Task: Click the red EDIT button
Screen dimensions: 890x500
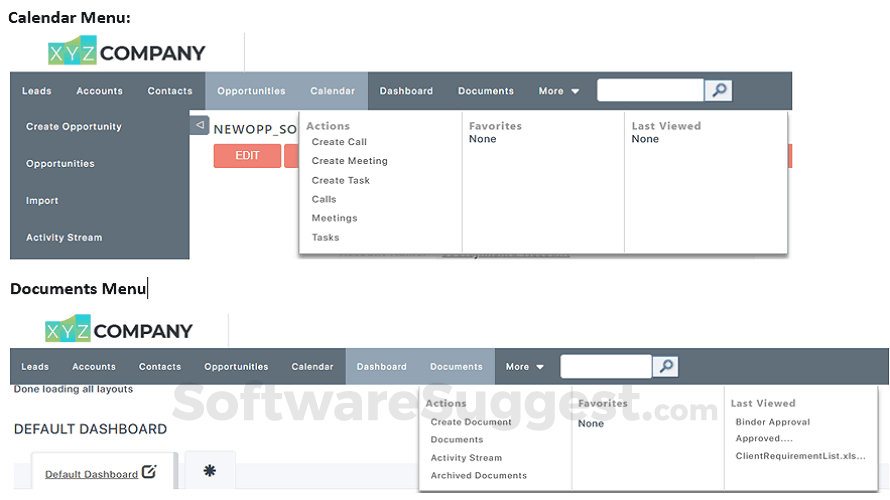Action: pos(247,156)
